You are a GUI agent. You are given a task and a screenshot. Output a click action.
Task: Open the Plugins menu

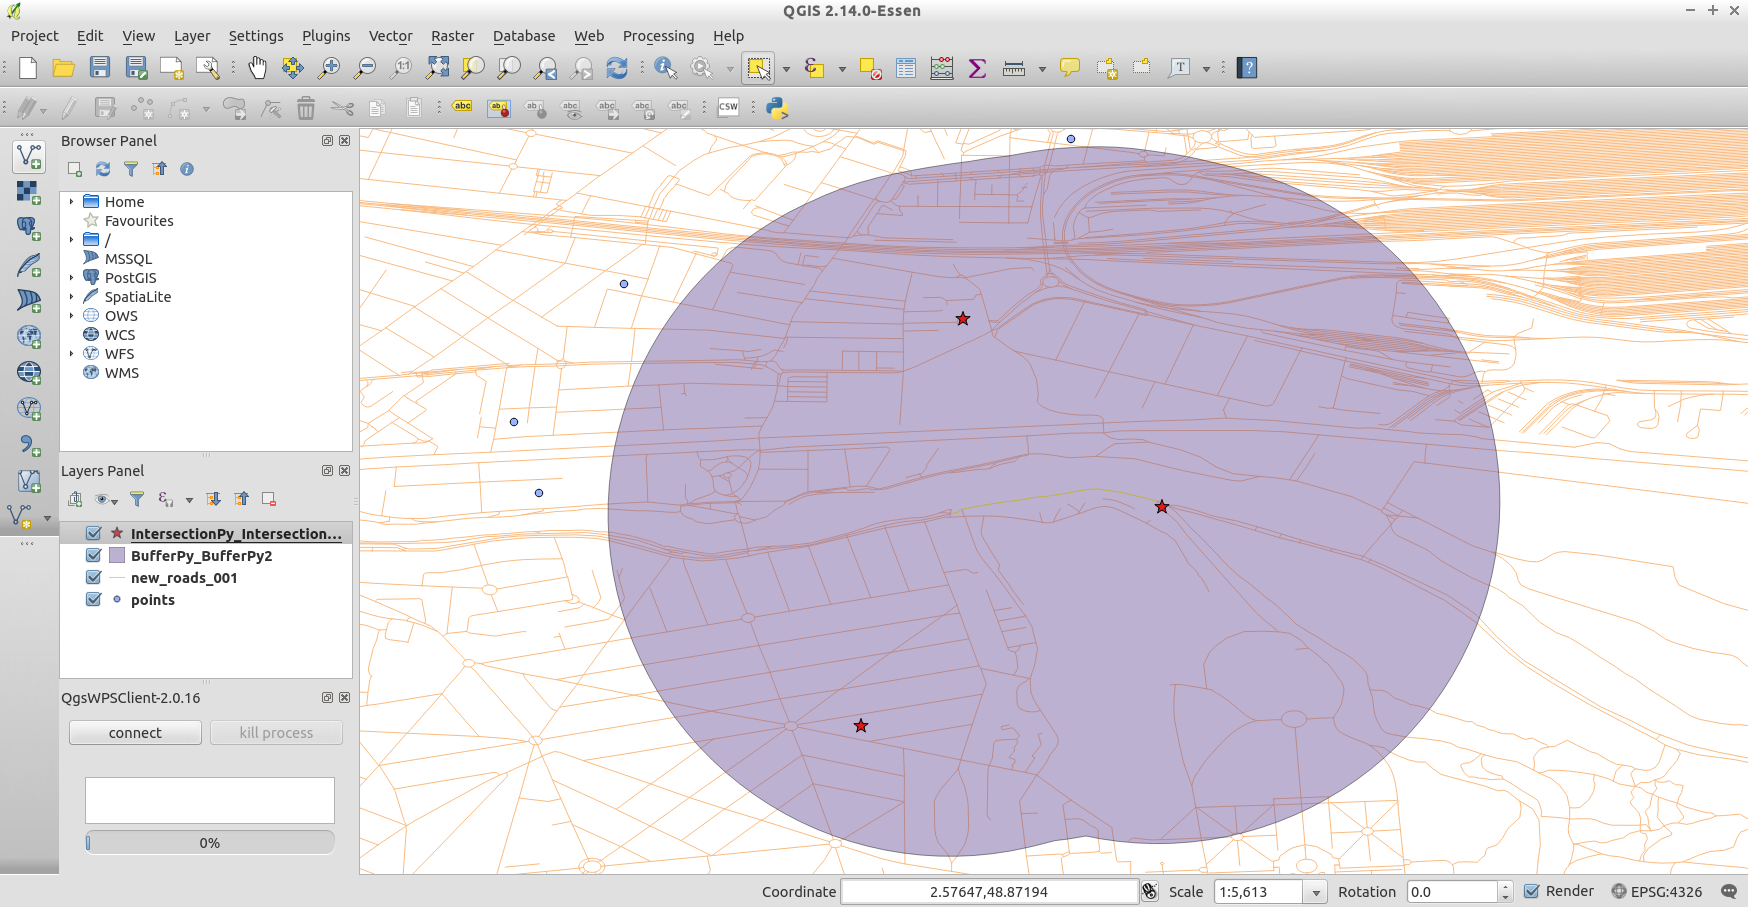[x=326, y=36]
